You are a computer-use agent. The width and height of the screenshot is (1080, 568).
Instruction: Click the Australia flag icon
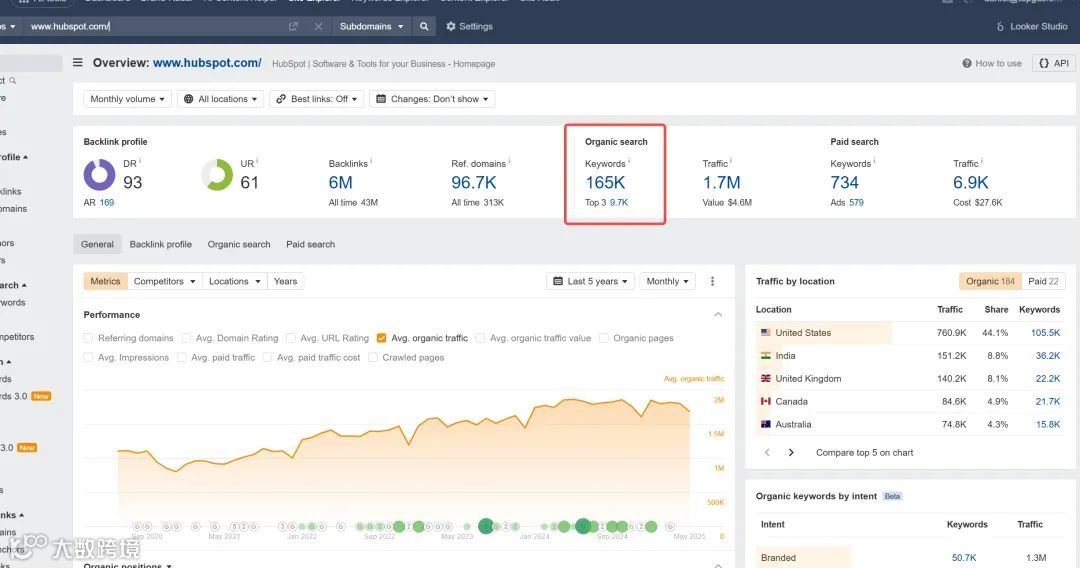tap(765, 424)
